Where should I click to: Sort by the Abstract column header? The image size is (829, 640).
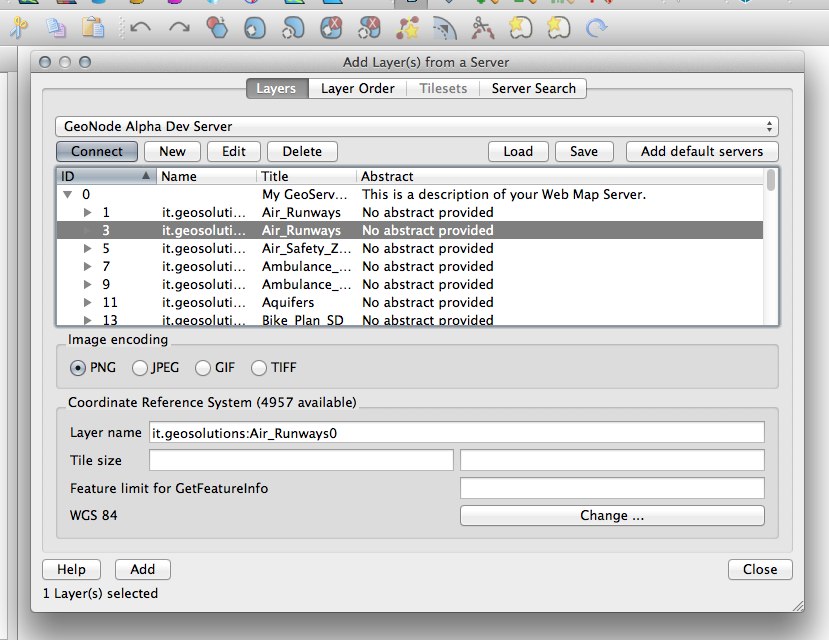pyautogui.click(x=560, y=176)
